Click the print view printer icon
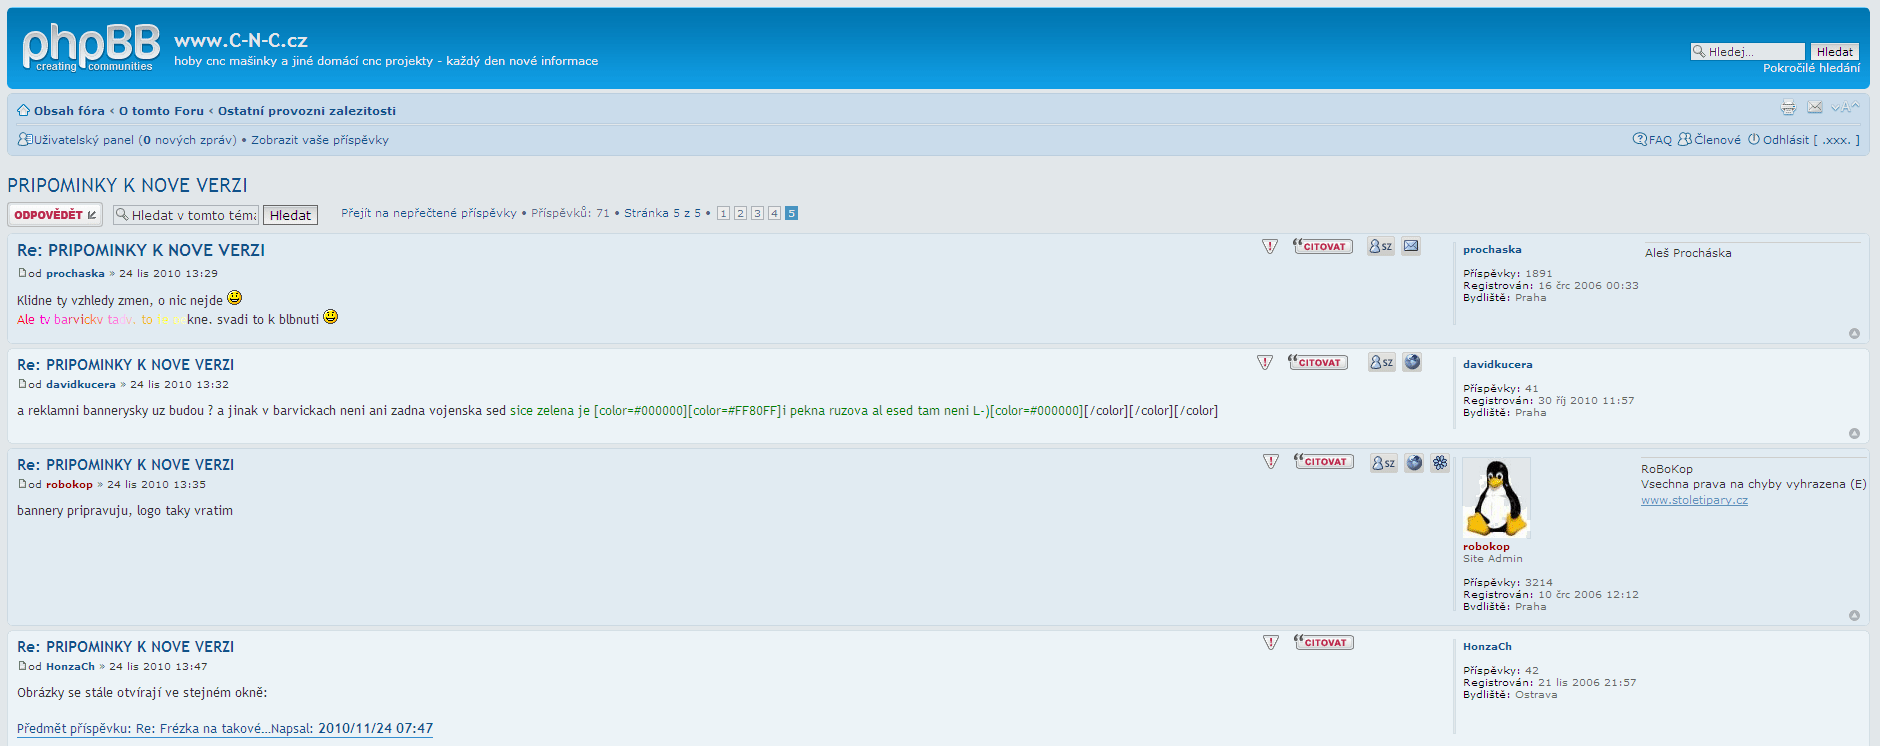 pos(1788,108)
